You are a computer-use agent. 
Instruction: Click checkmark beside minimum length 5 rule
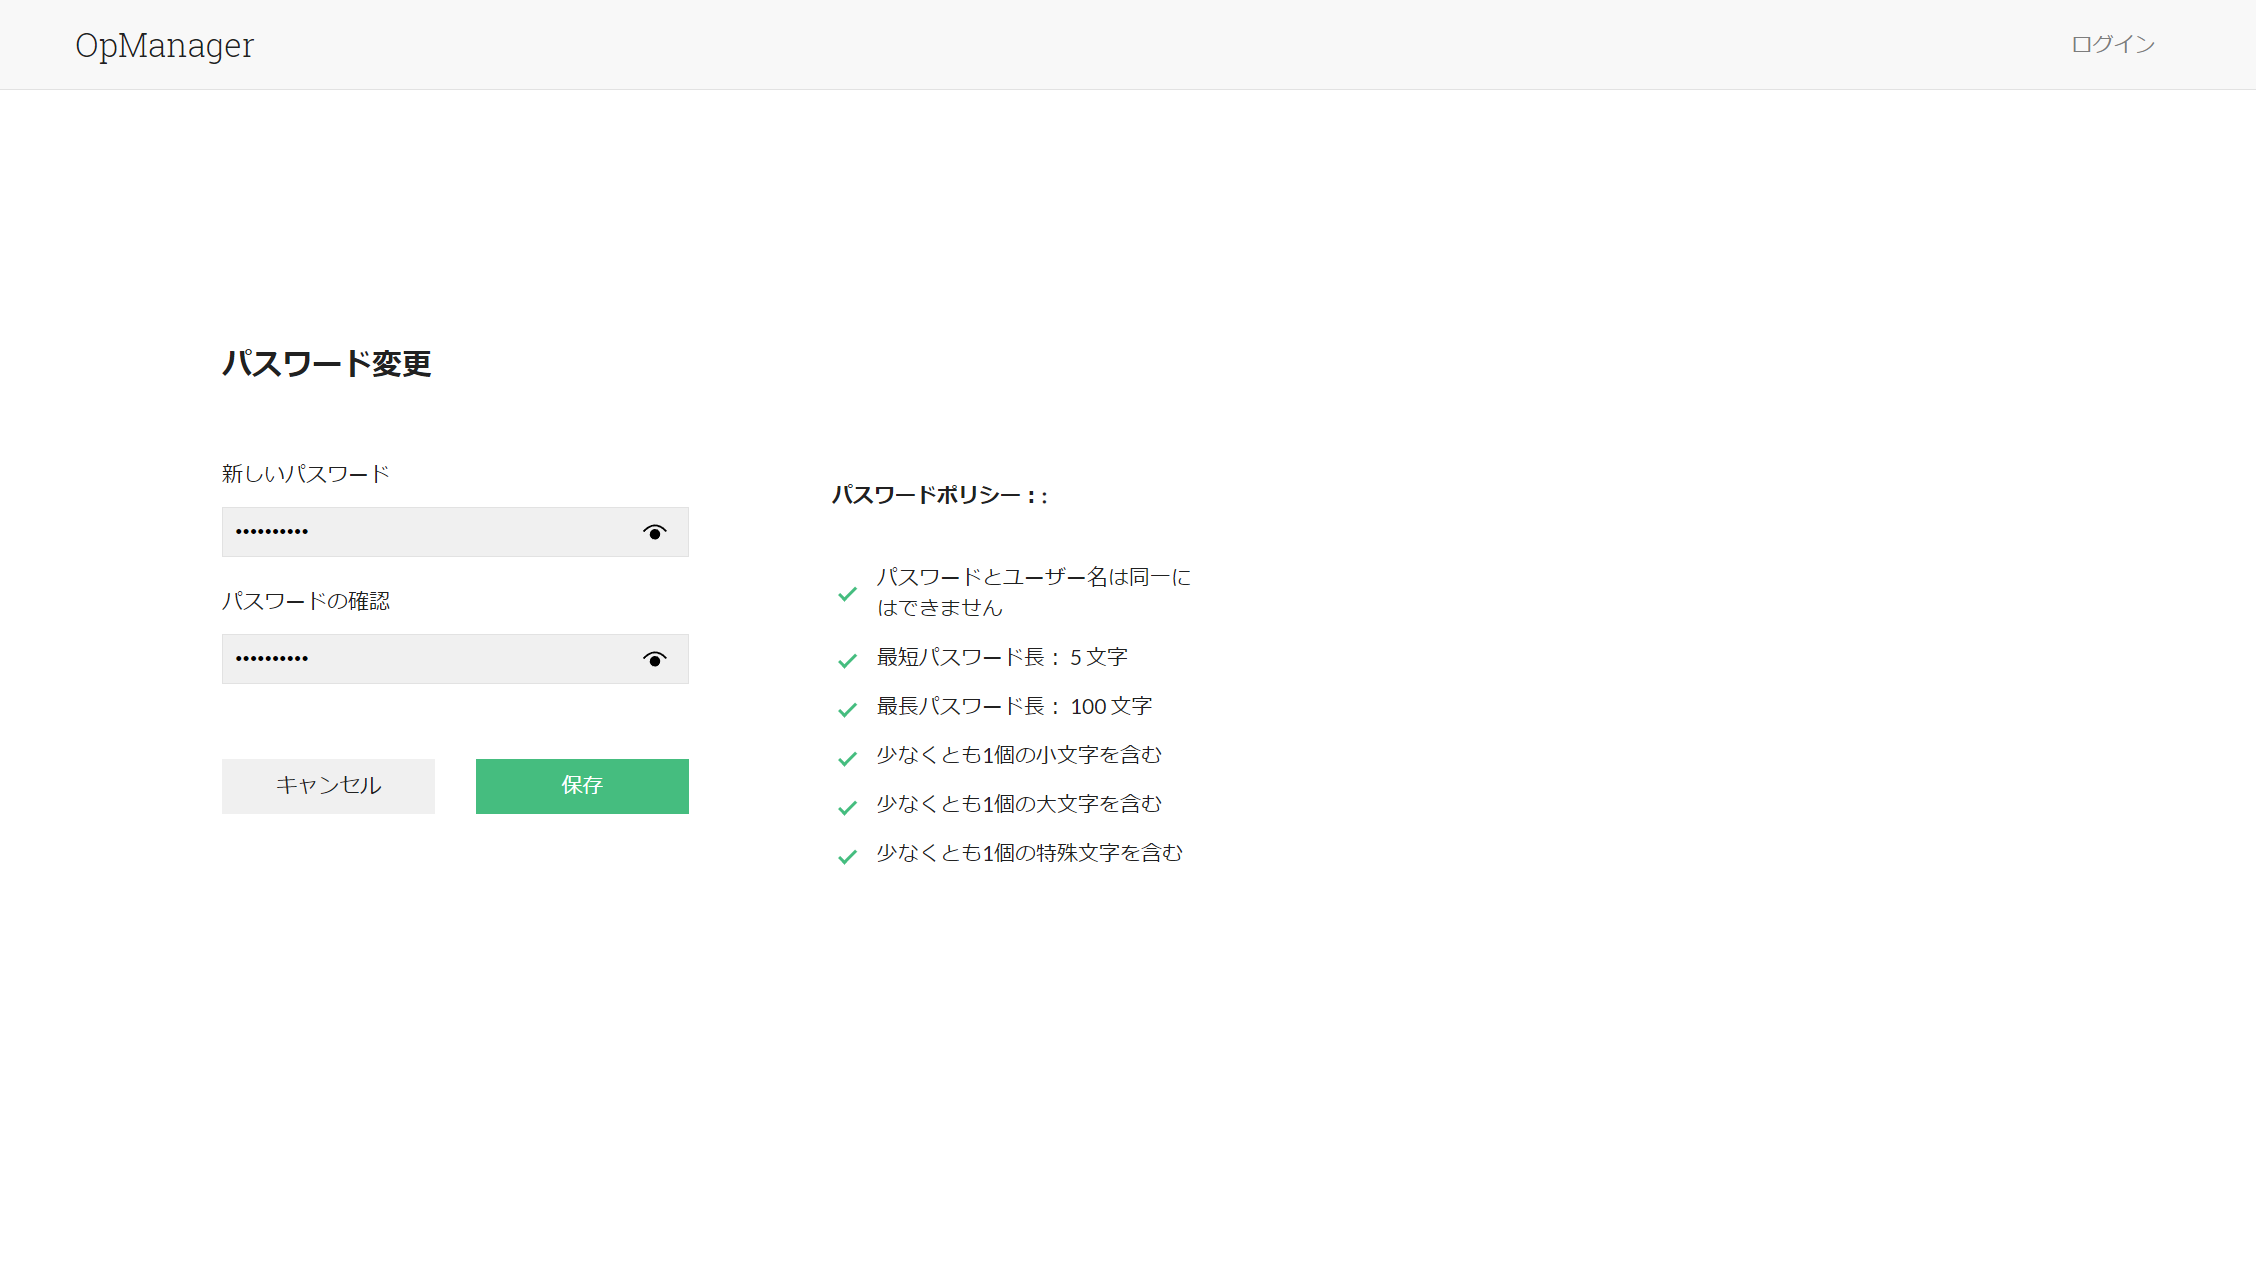coord(847,660)
